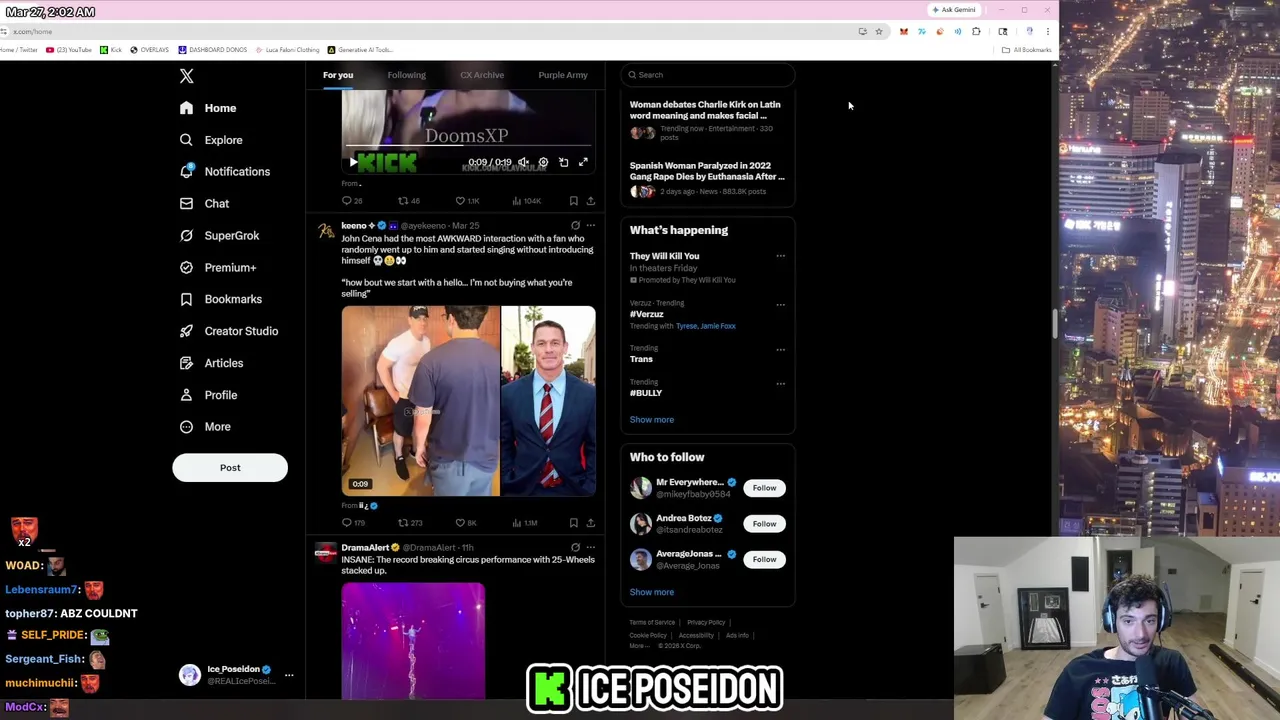This screenshot has width=1280, height=720.
Task: Play the DoomsXP Kick video
Action: pyautogui.click(x=352, y=162)
